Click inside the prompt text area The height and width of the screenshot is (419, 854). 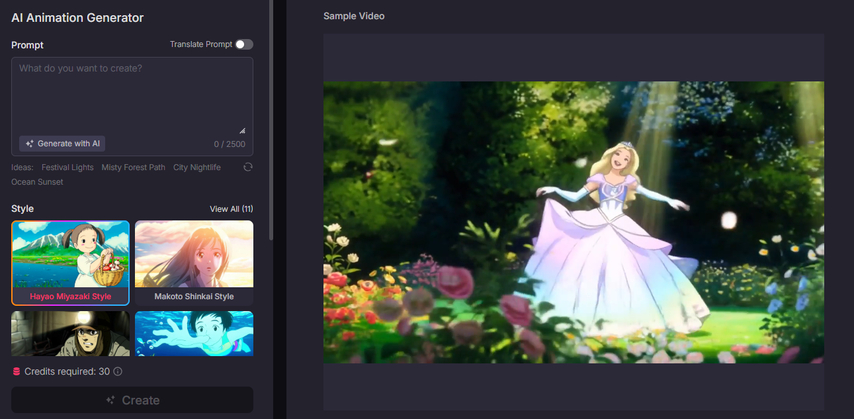point(131,95)
